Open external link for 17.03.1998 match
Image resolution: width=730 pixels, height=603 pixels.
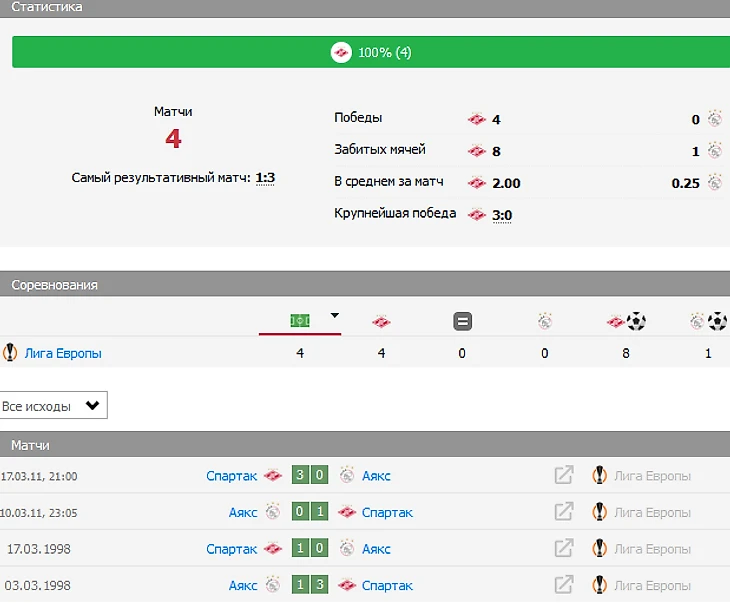click(x=563, y=548)
